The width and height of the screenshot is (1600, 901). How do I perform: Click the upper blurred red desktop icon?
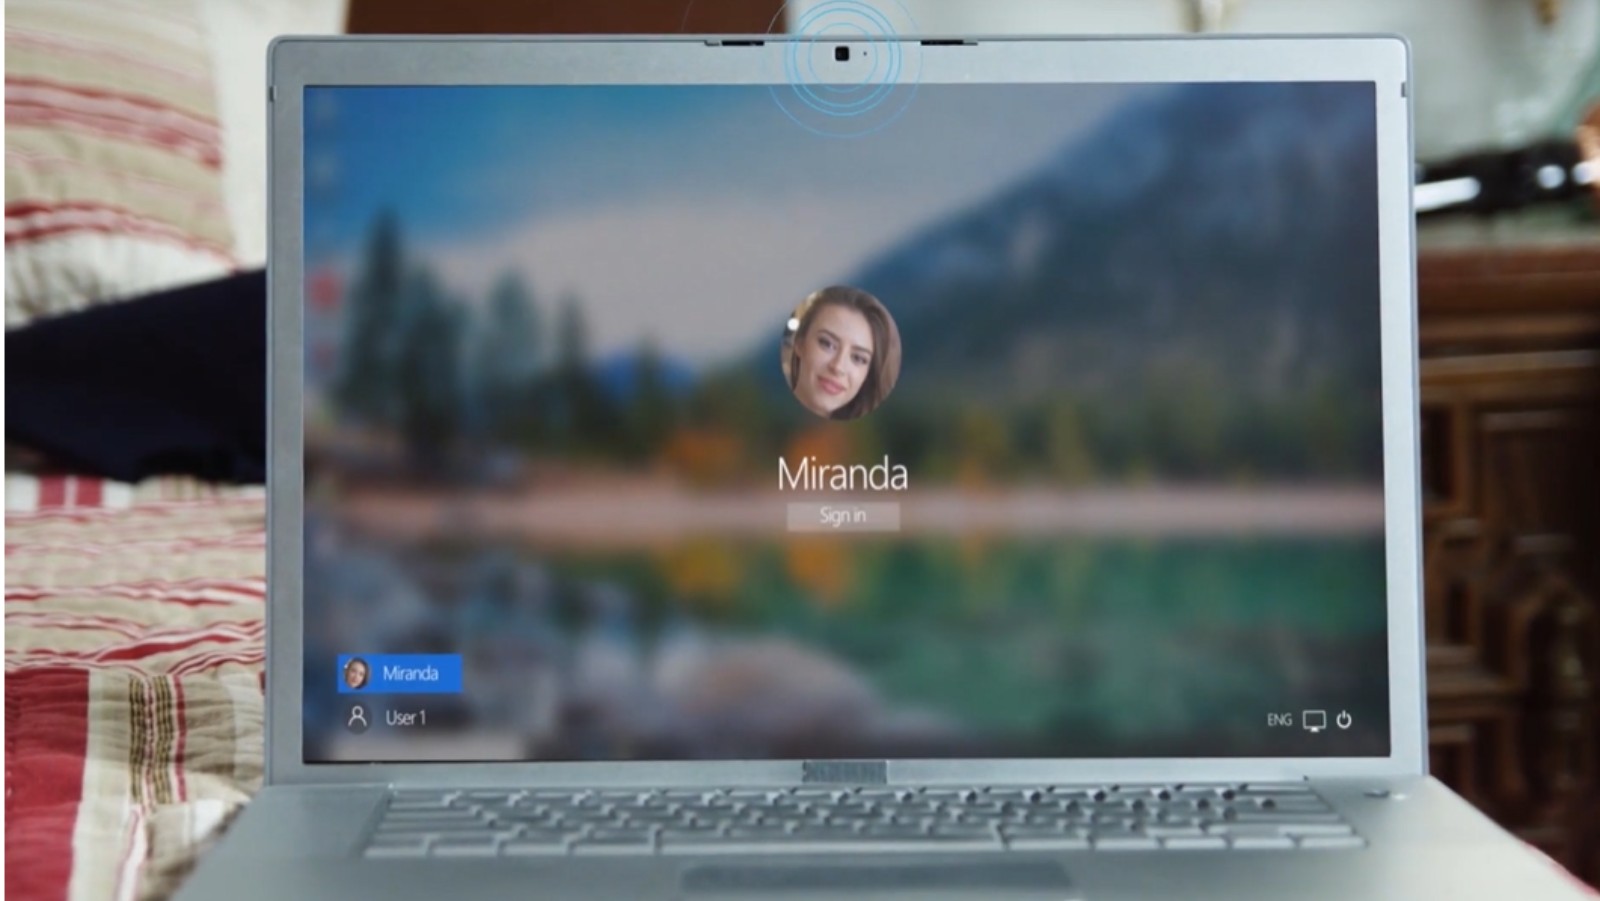tap(326, 291)
